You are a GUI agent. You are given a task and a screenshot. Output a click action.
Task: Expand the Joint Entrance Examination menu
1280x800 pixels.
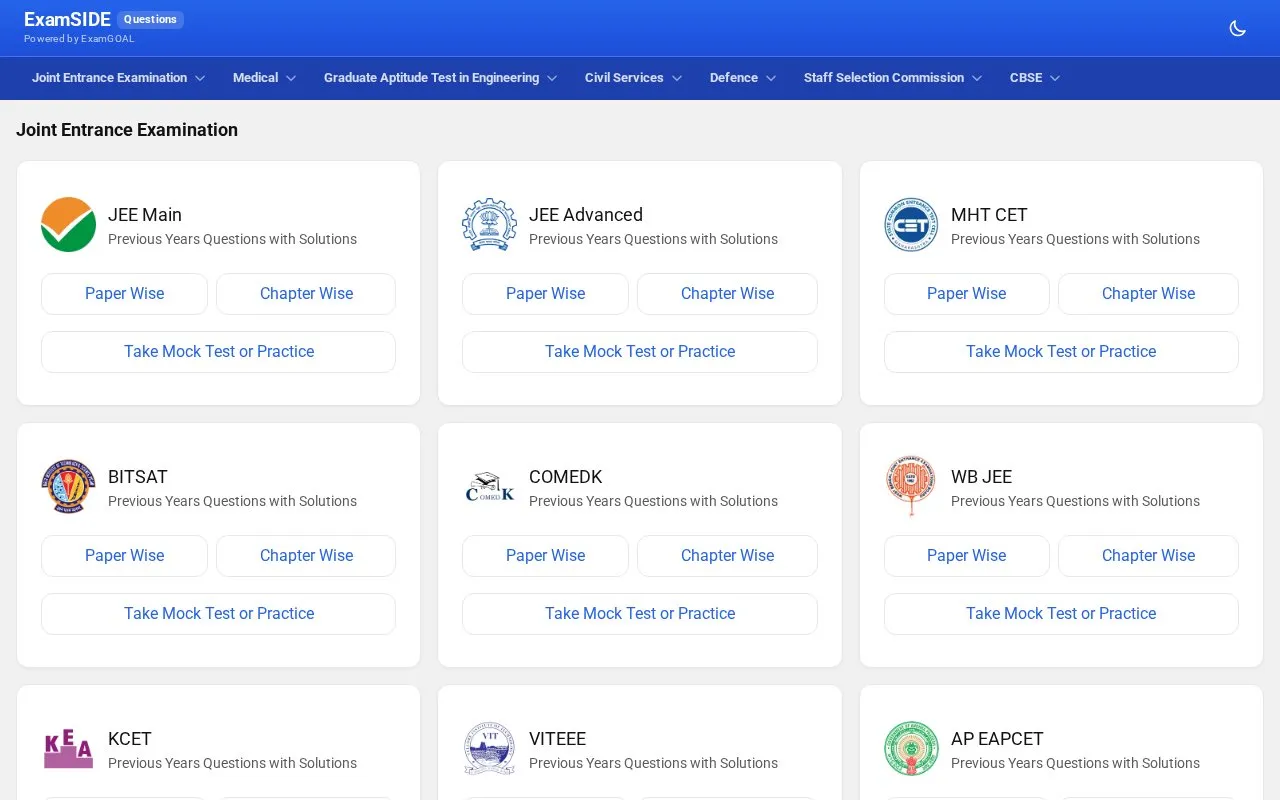tap(118, 78)
